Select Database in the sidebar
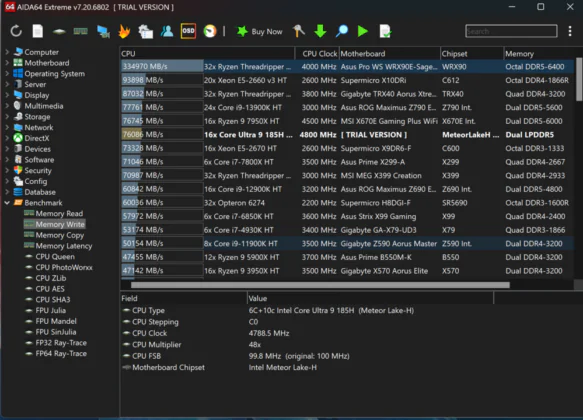 [x=35, y=192]
